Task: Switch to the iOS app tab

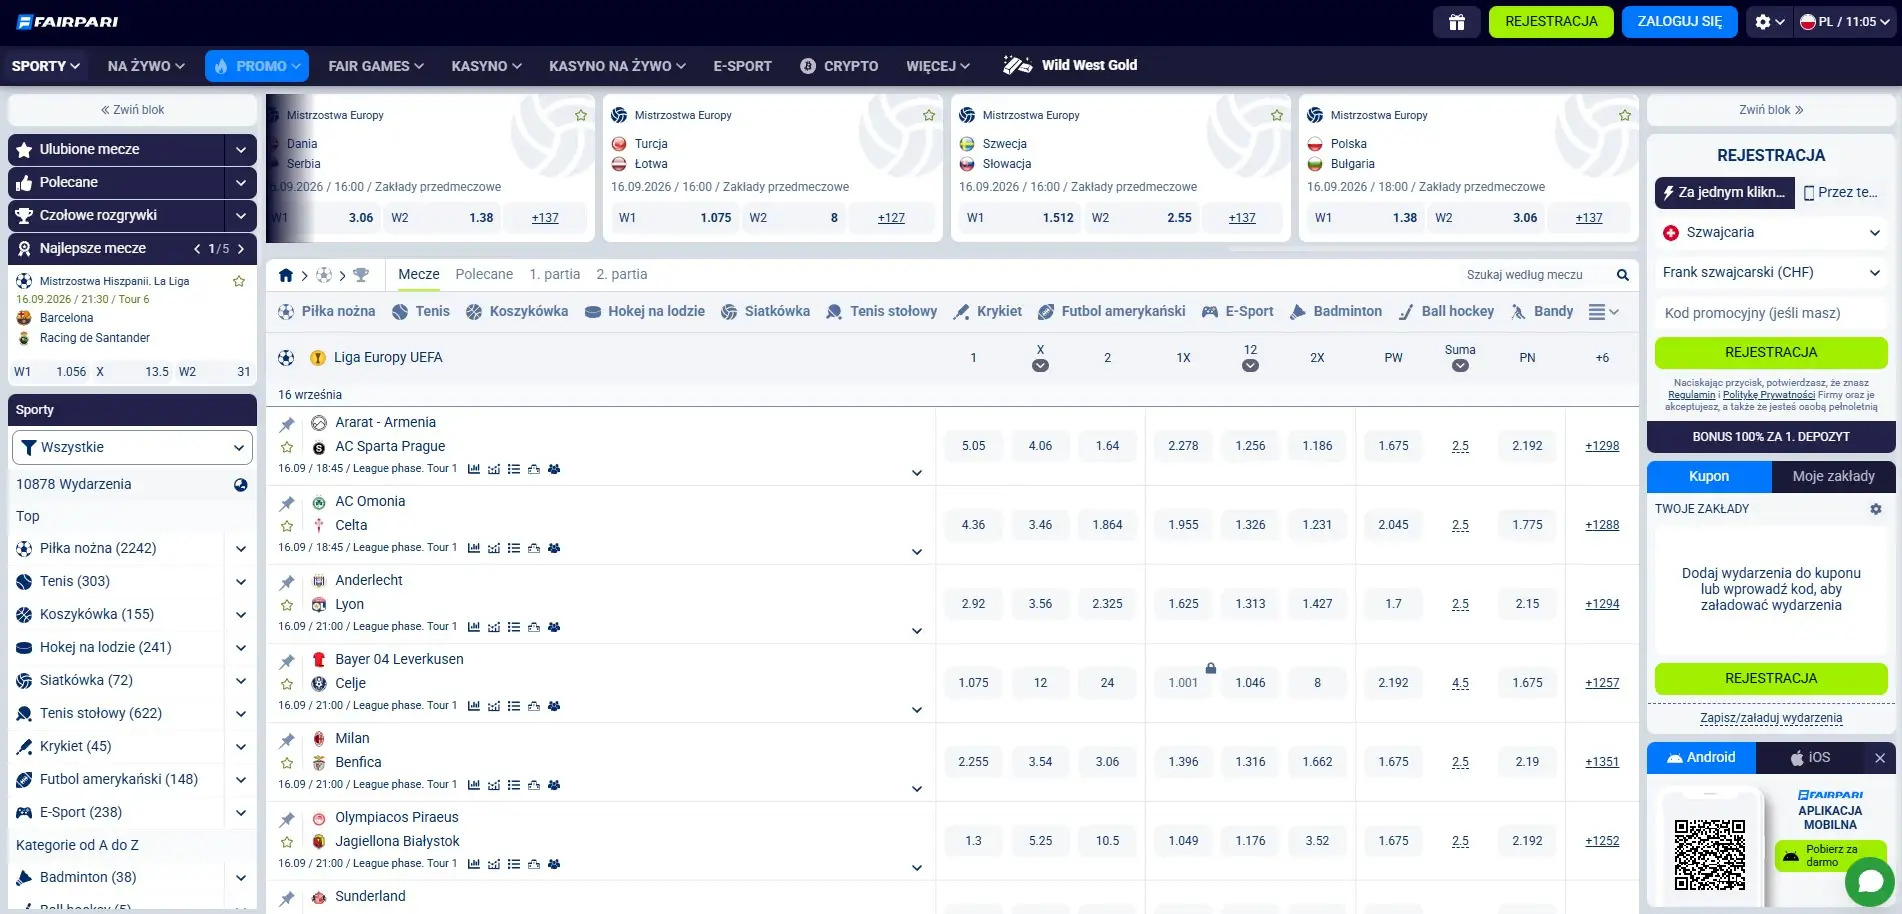Action: [1810, 758]
